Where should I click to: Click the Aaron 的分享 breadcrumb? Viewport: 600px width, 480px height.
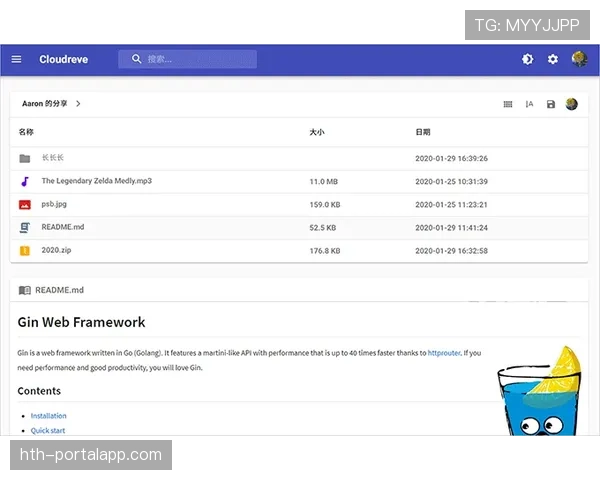click(45, 104)
